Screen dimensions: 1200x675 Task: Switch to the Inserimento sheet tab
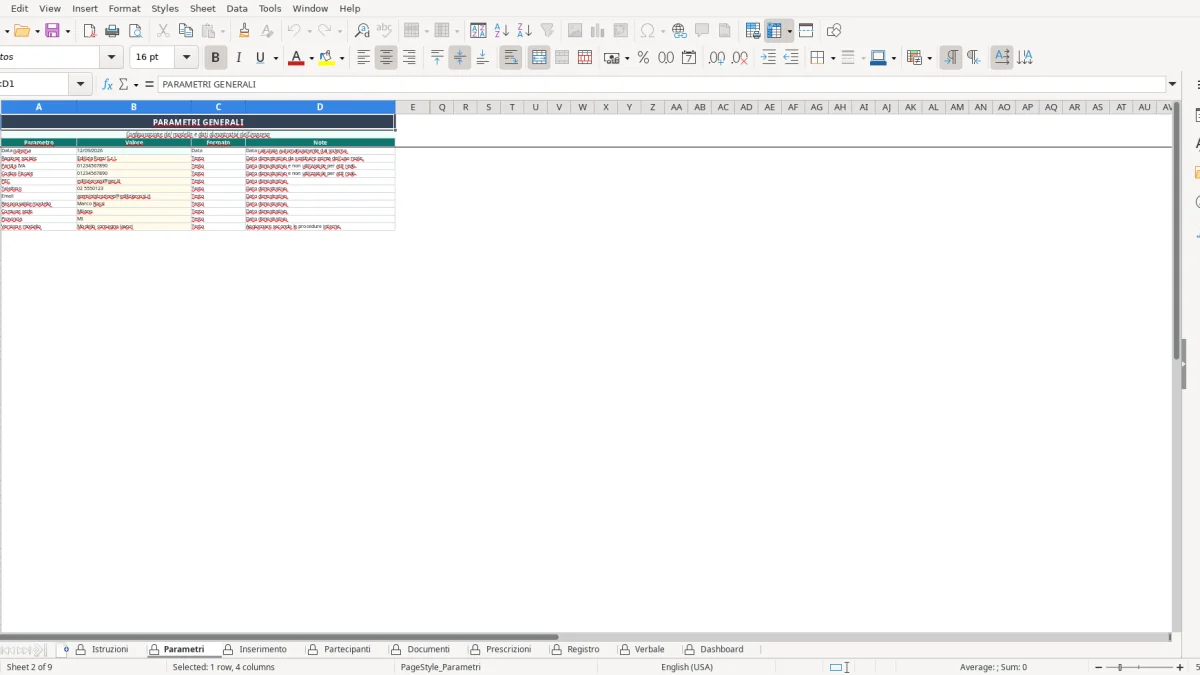coord(263,649)
